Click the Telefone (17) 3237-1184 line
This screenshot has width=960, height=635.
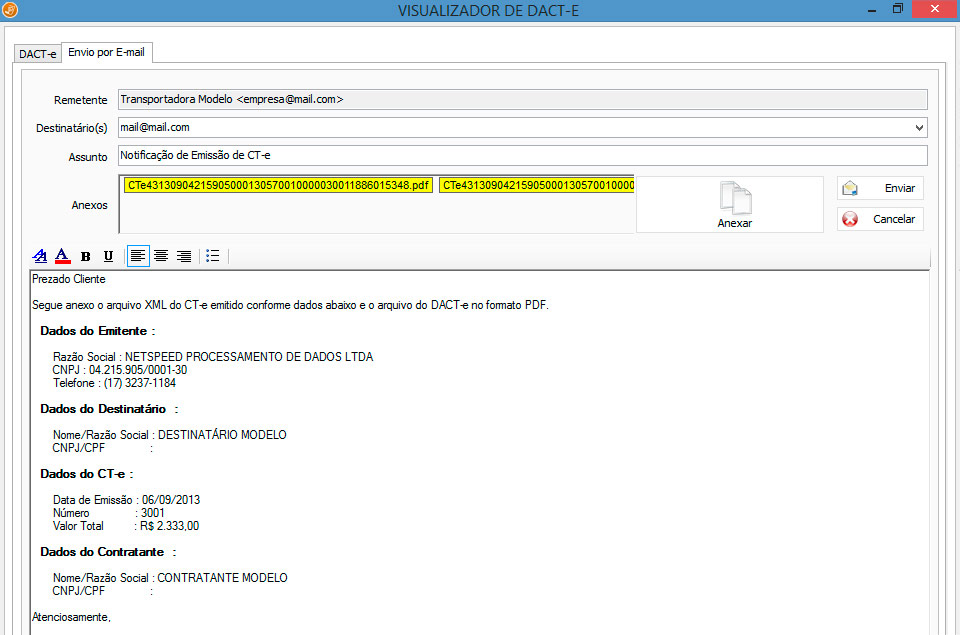[x=114, y=383]
